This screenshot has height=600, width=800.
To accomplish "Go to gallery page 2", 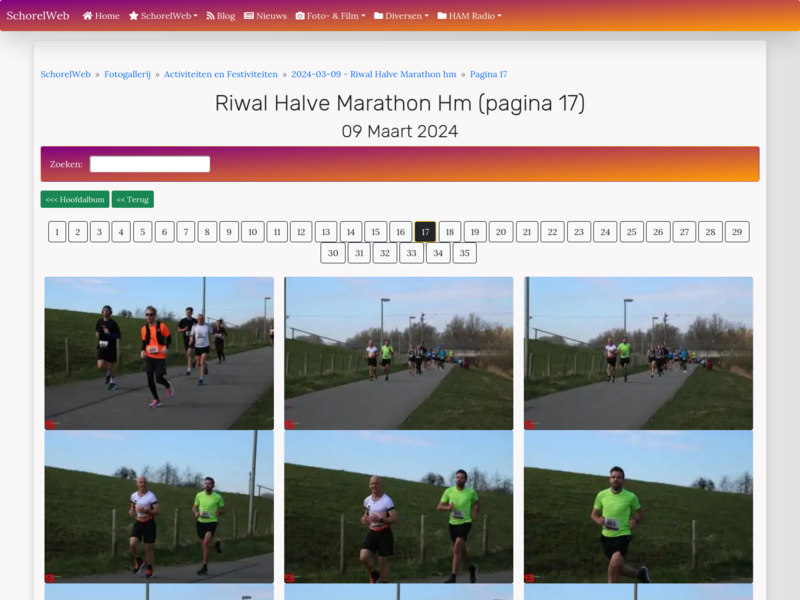I will pyautogui.click(x=78, y=232).
